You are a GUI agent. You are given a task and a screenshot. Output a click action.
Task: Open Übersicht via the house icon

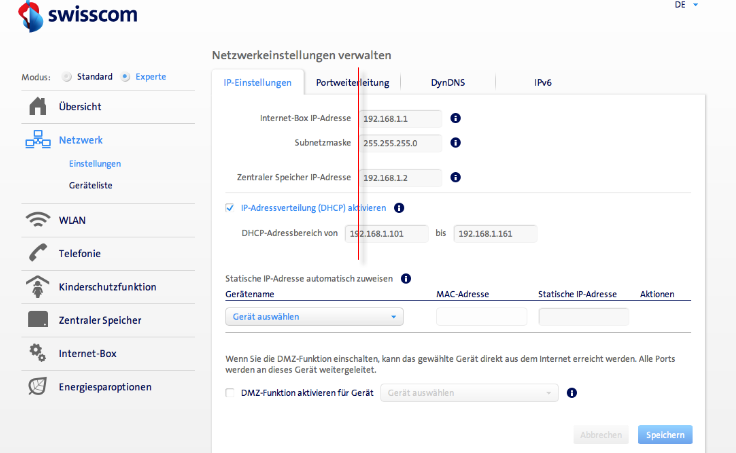(38, 106)
